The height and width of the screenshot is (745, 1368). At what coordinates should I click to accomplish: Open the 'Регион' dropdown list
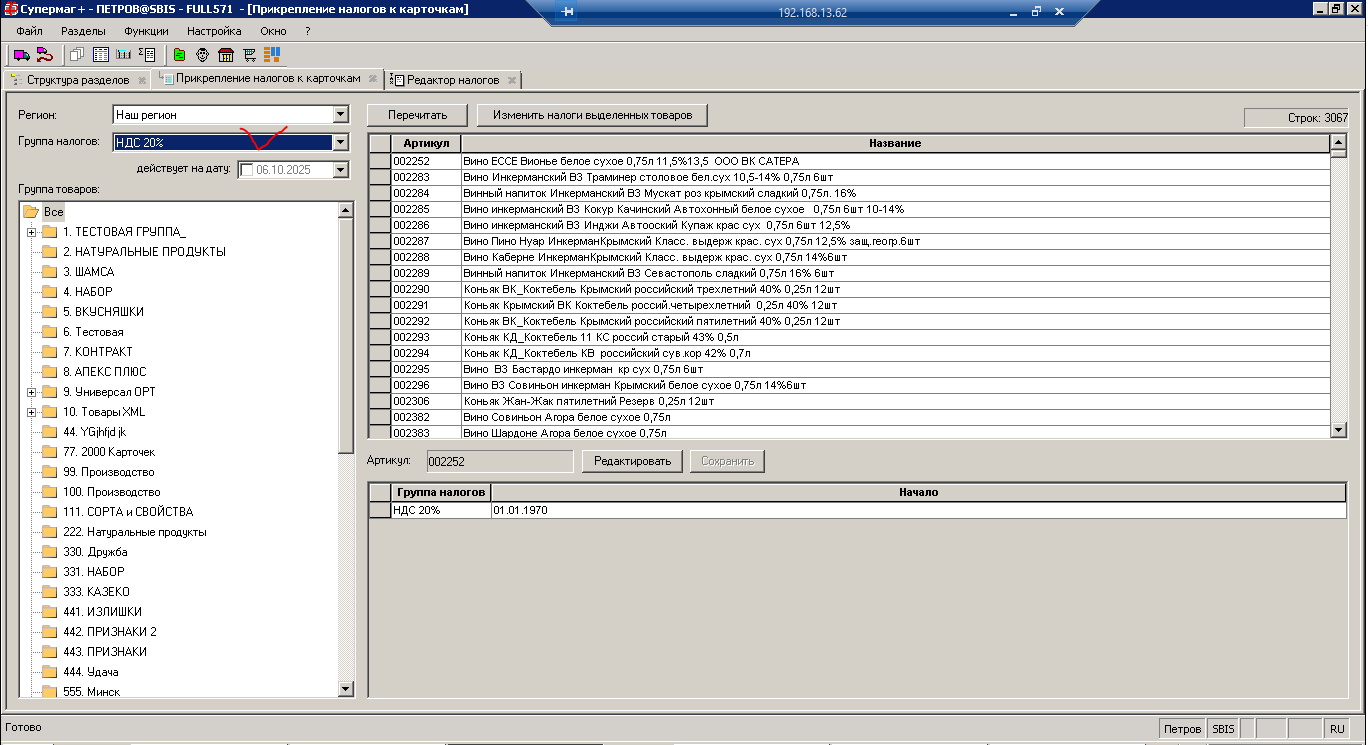point(340,115)
